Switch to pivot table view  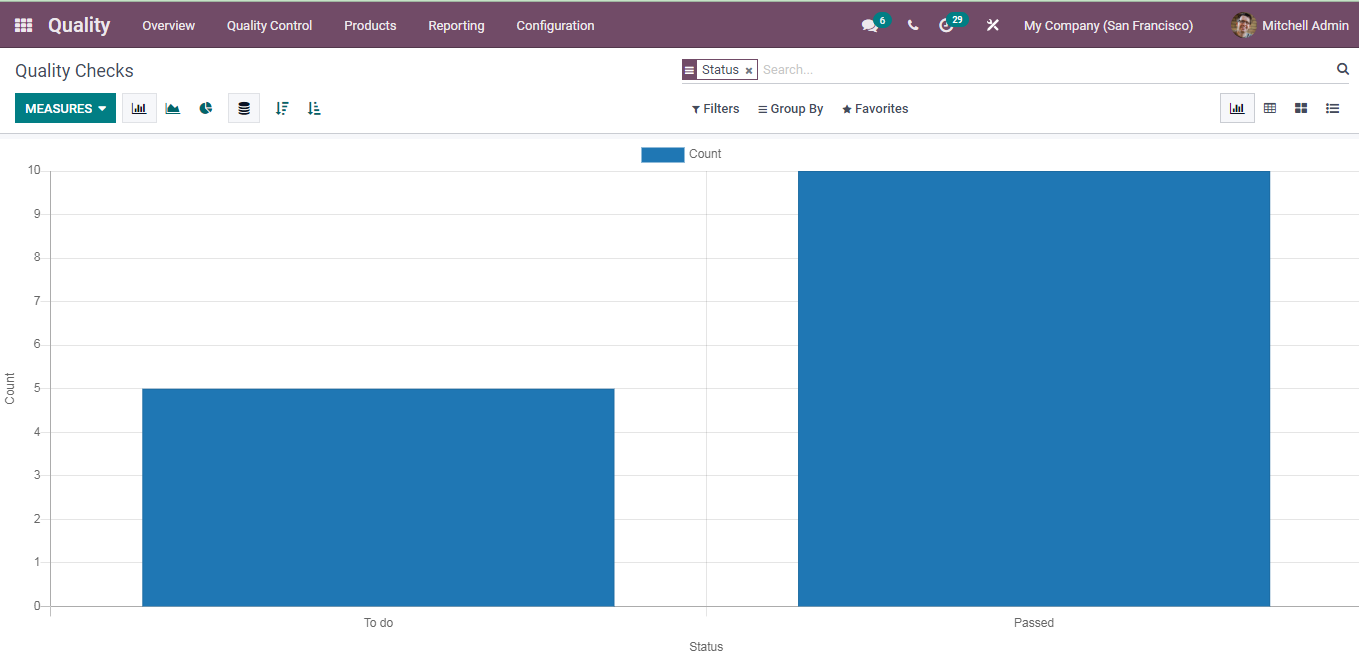click(x=1269, y=108)
